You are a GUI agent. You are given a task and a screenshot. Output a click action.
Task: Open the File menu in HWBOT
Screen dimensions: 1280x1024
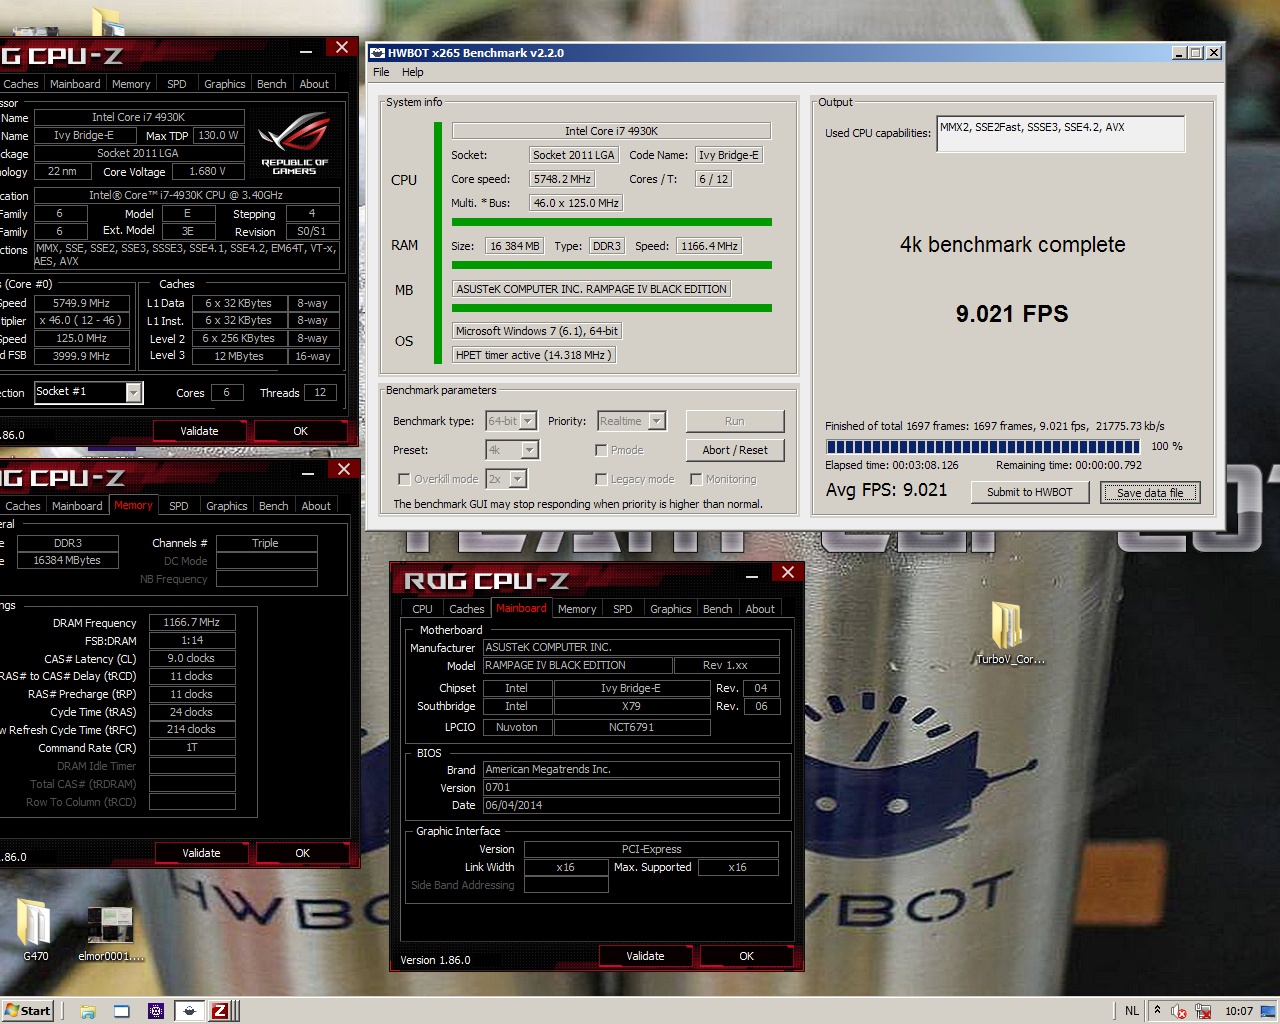pos(381,72)
